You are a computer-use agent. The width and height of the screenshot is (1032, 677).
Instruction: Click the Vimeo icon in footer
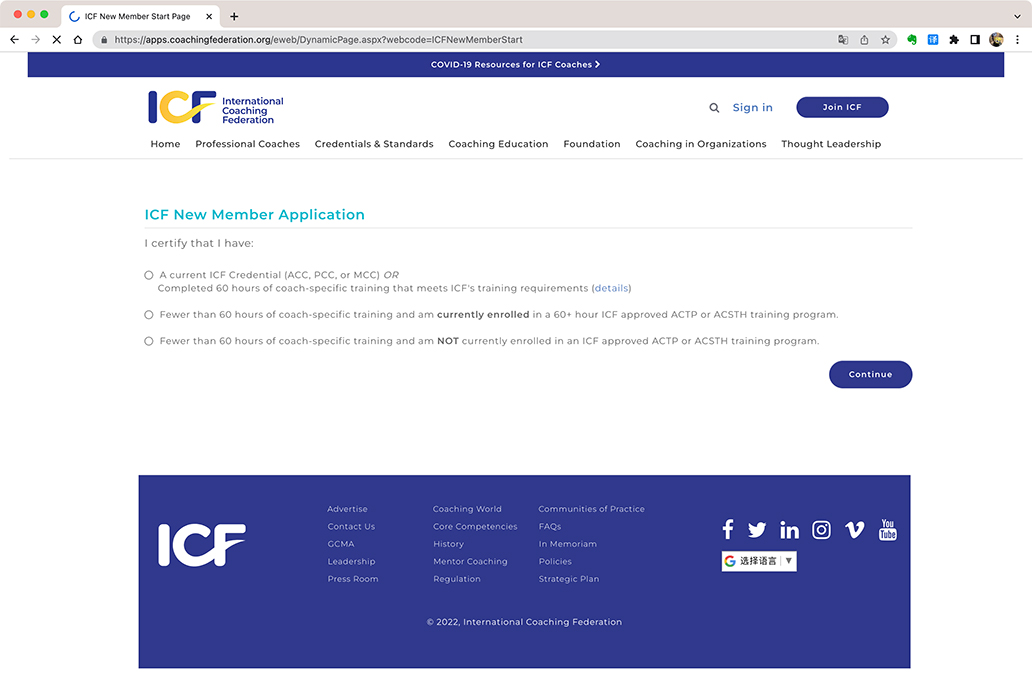[x=854, y=530]
